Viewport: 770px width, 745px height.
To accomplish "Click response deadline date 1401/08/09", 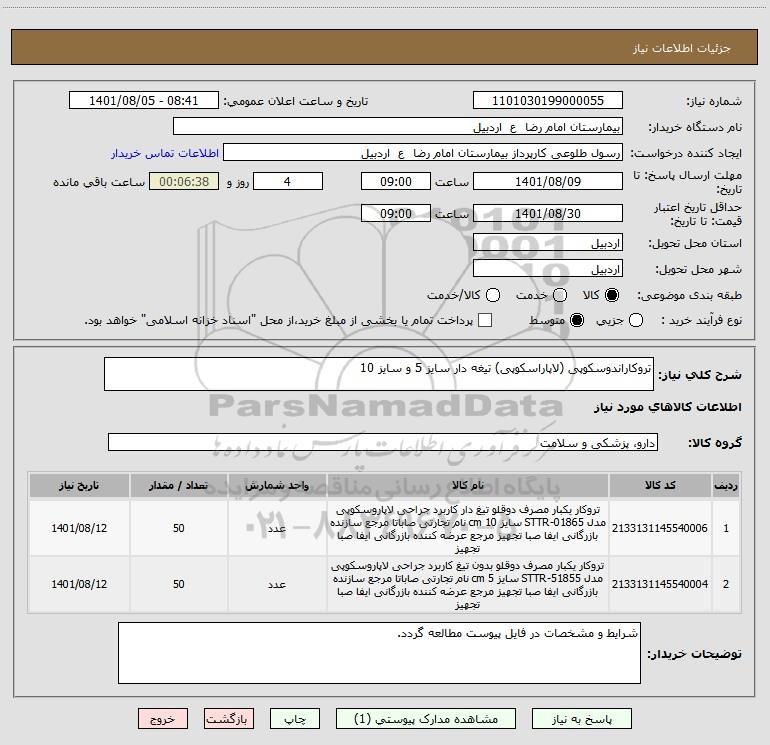I will [x=548, y=181].
